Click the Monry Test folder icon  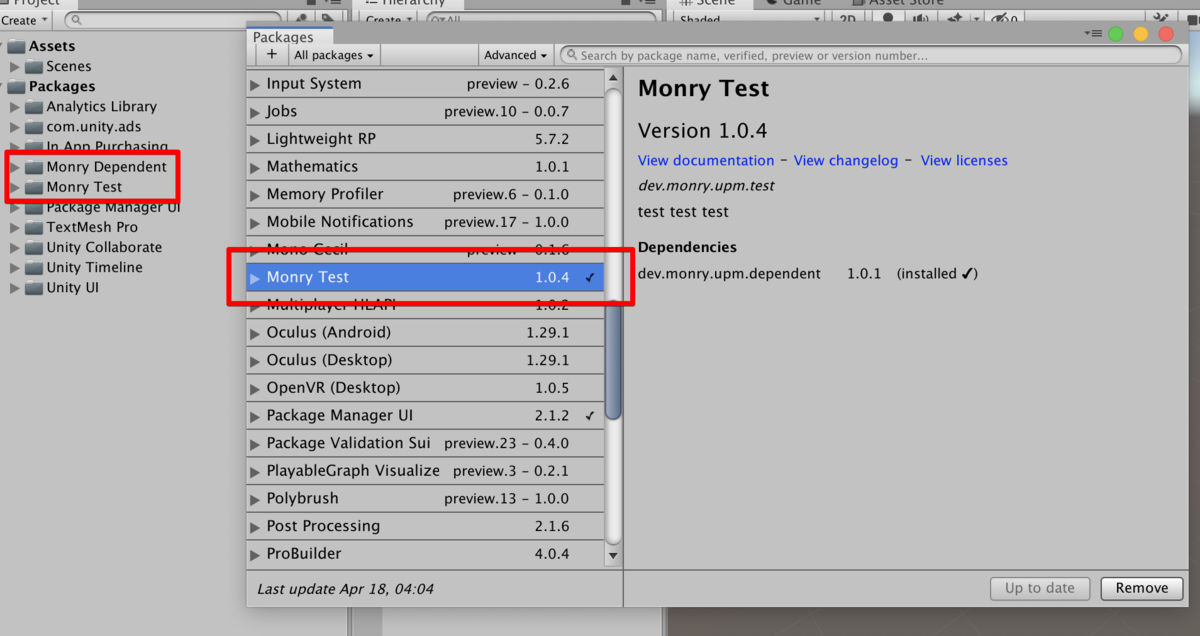[33, 187]
